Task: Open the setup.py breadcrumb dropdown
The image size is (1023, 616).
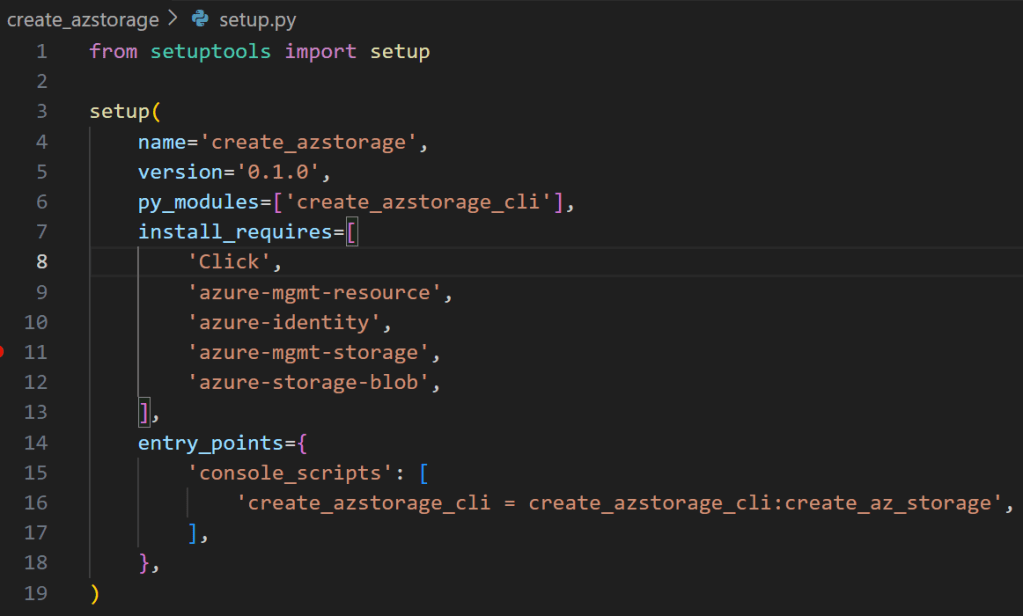Action: click(x=257, y=19)
